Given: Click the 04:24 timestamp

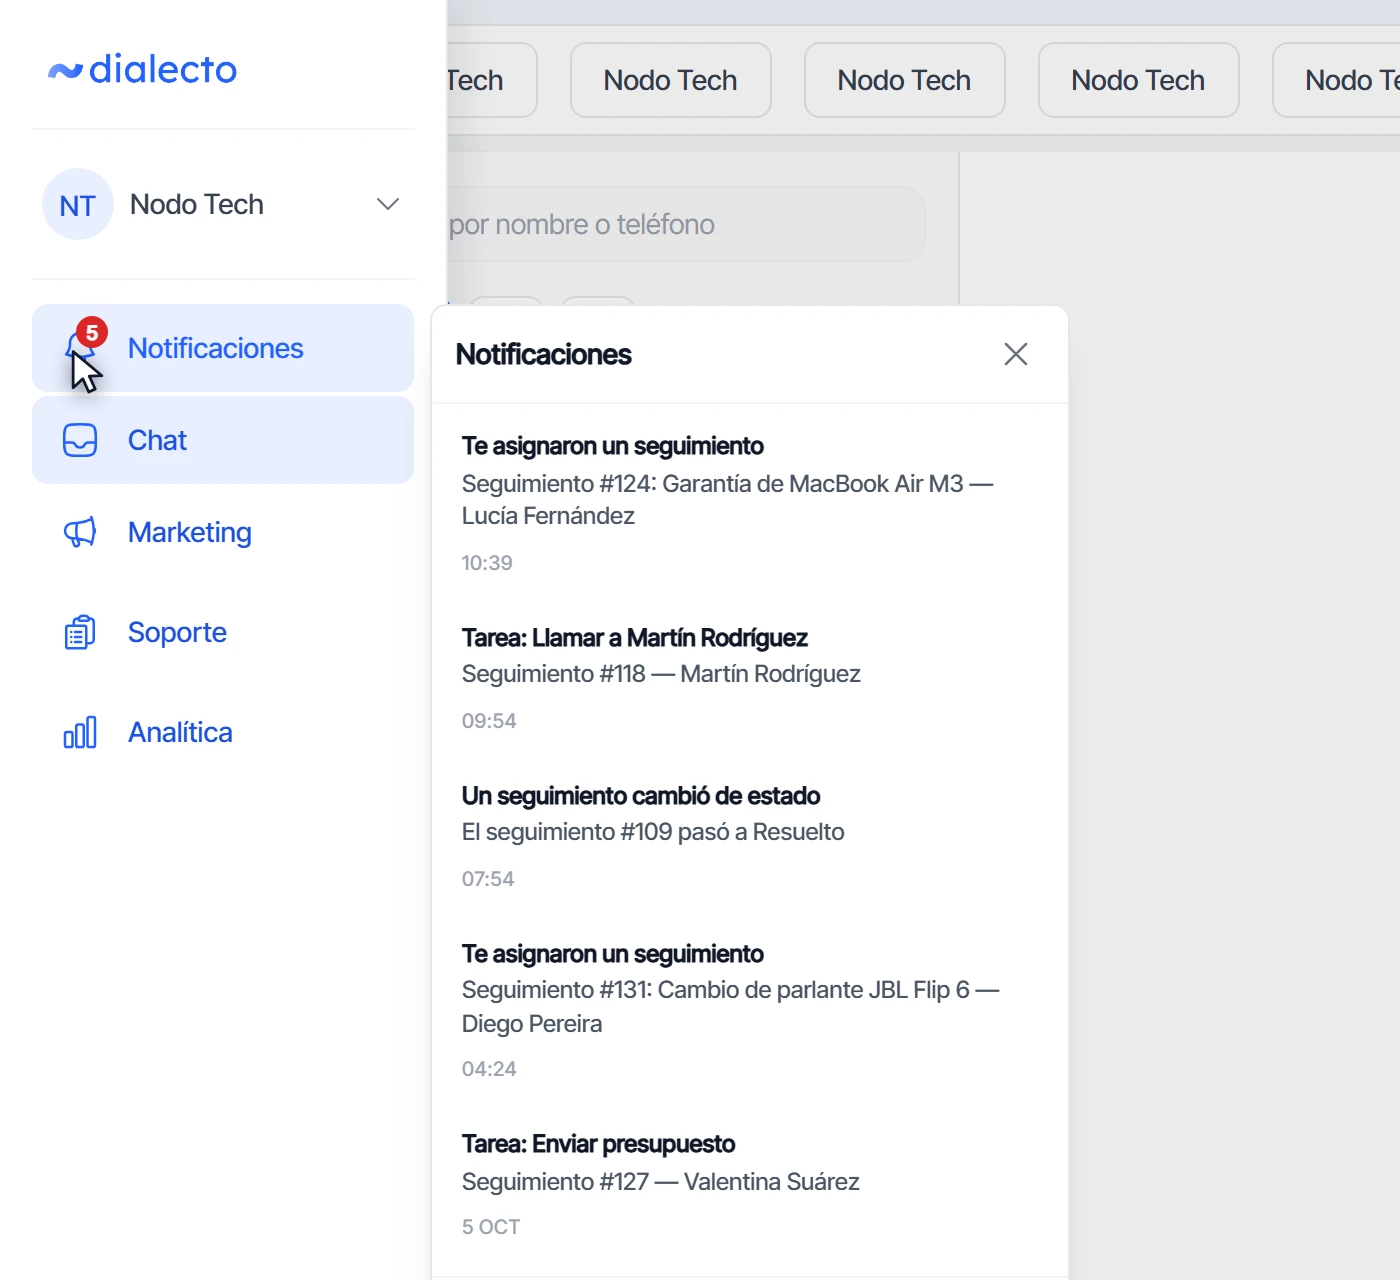Looking at the screenshot, I should 489,1069.
